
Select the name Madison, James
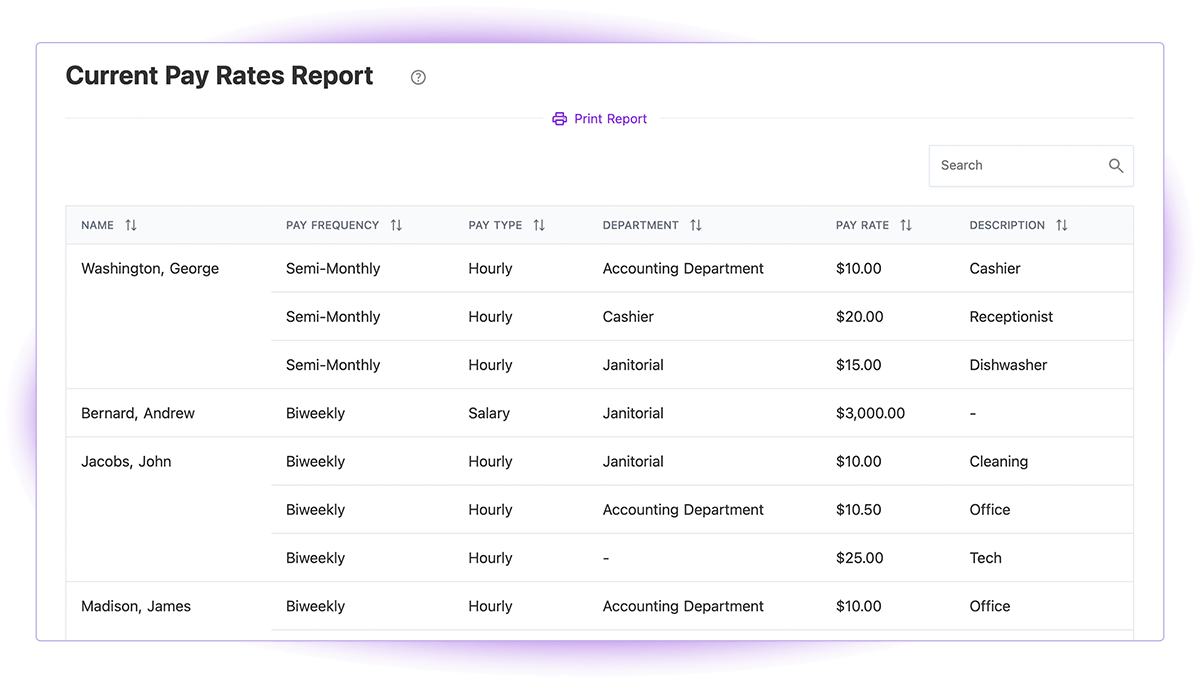pos(136,606)
